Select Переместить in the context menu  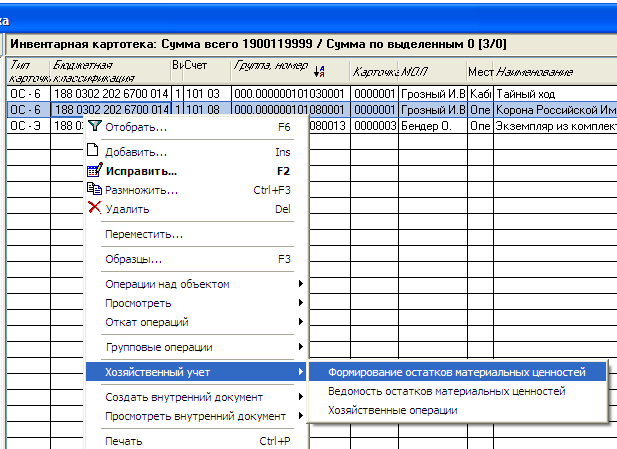tap(144, 234)
